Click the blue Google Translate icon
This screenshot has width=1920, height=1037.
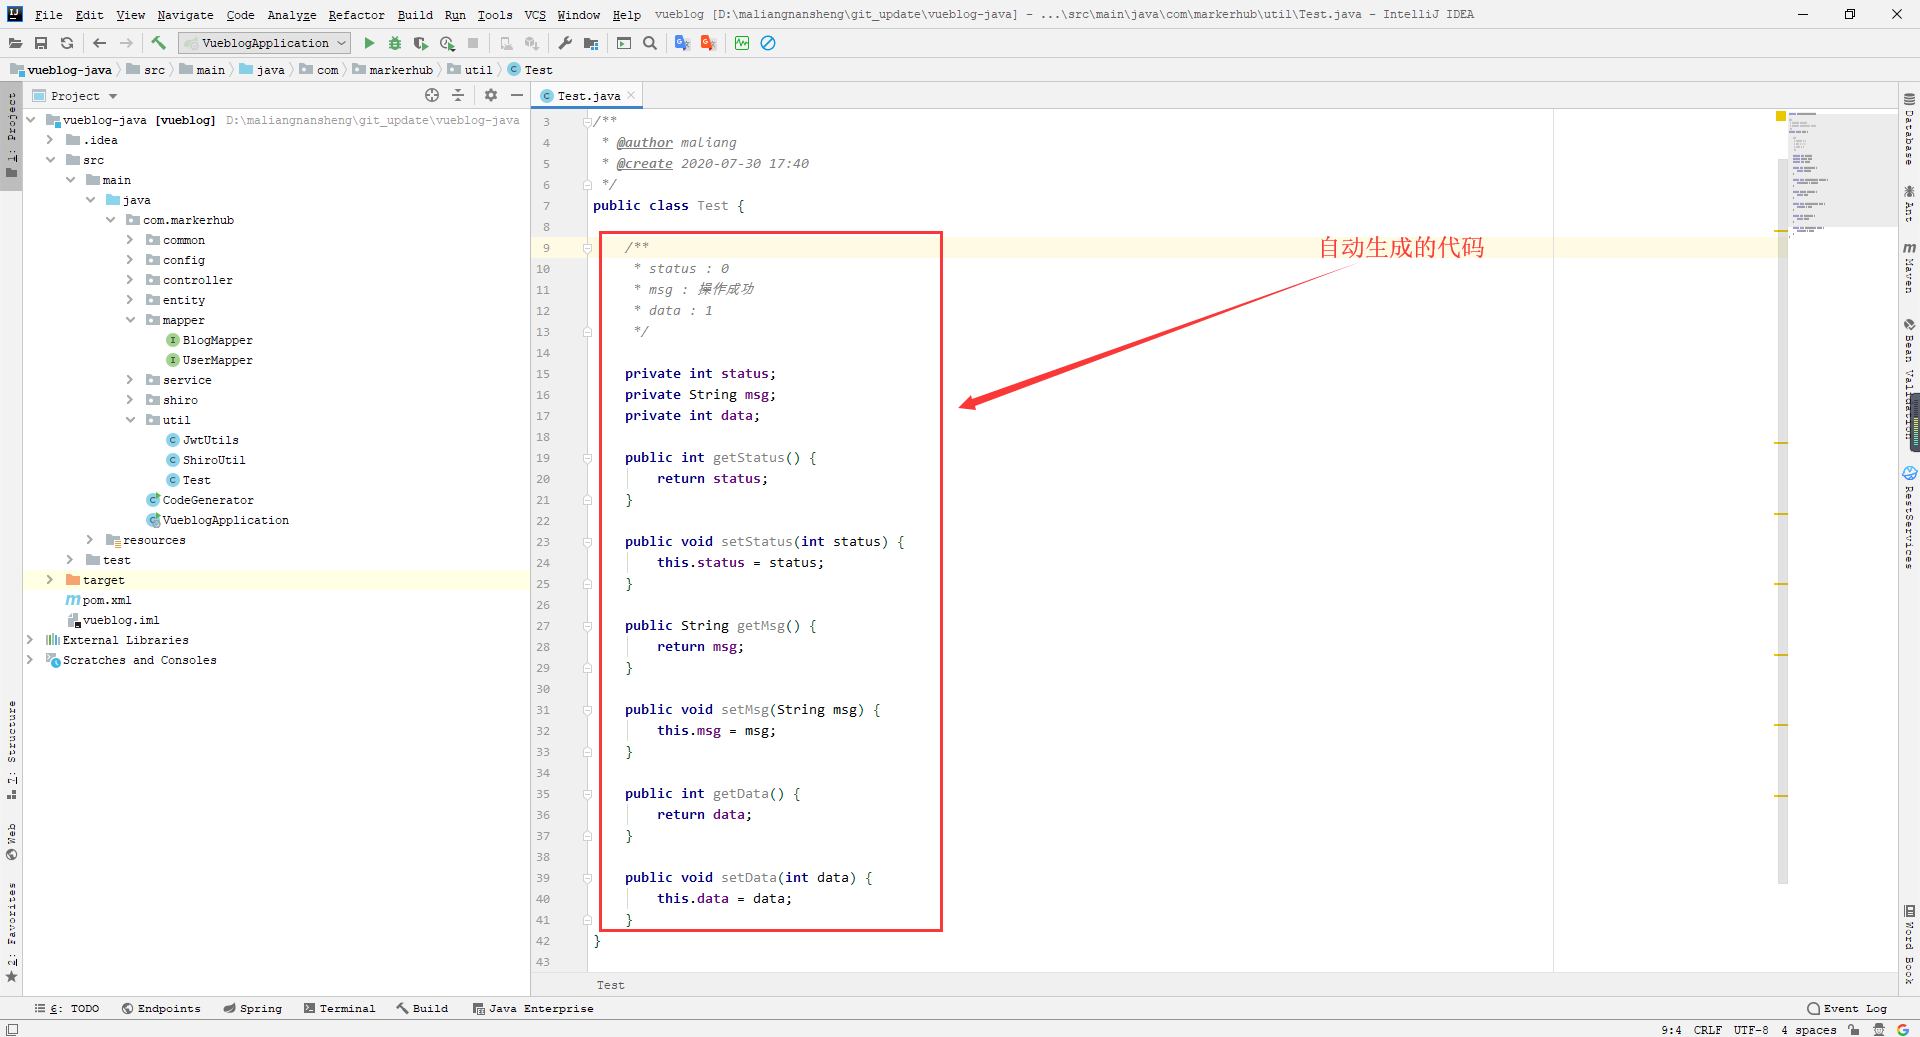pos(682,43)
